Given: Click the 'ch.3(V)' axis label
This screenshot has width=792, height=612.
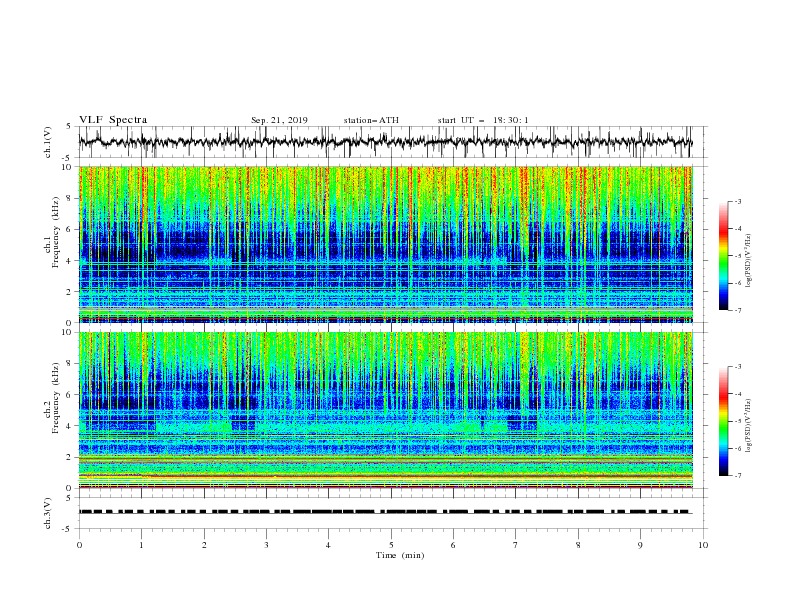Looking at the screenshot, I should pos(48,513).
